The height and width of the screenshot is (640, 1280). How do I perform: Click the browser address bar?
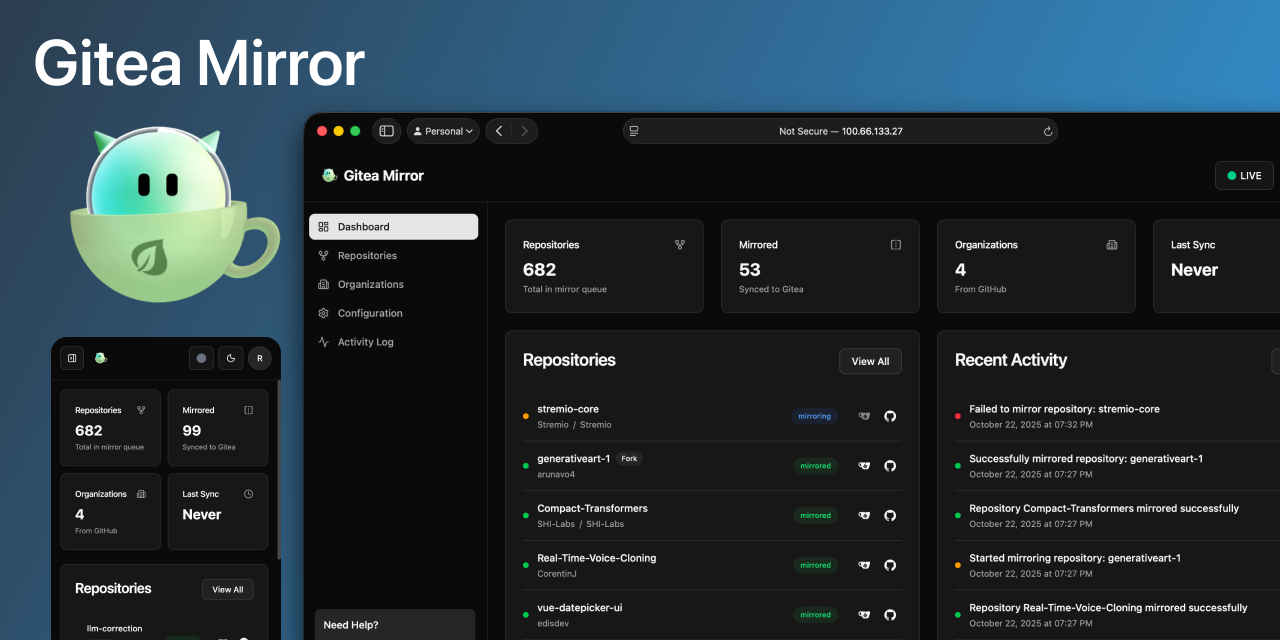[840, 131]
